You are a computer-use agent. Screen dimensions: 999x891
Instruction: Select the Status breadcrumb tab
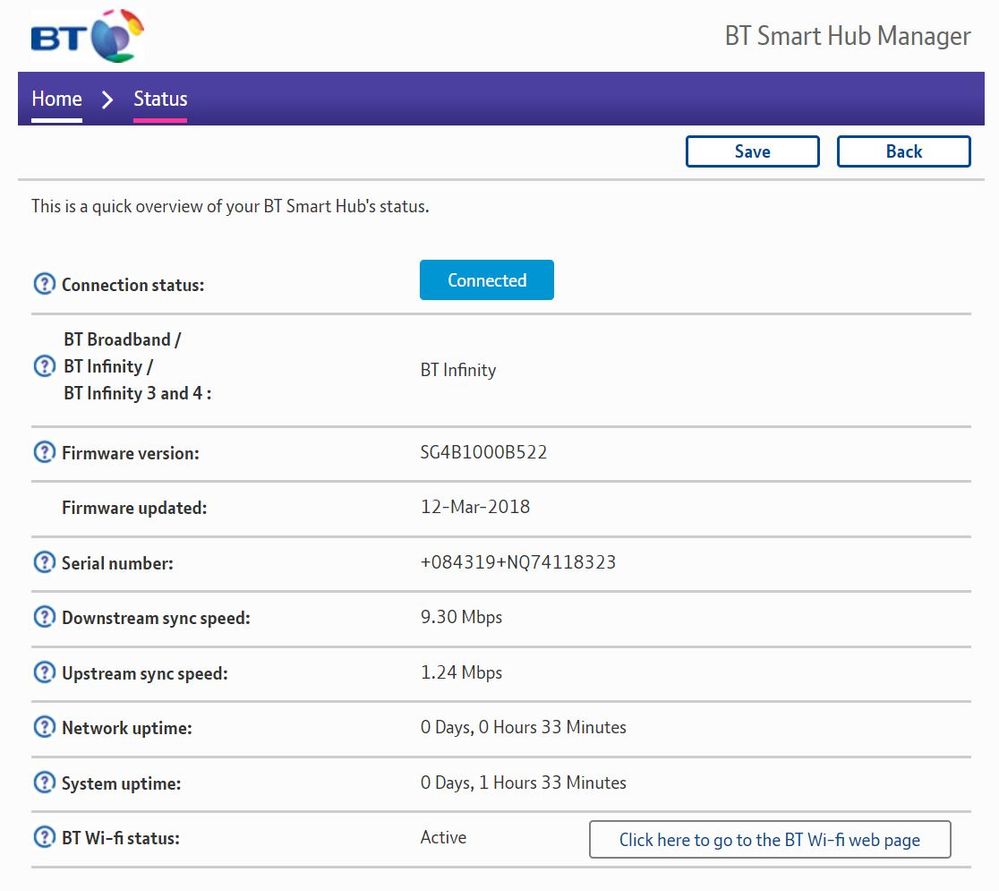click(x=160, y=99)
